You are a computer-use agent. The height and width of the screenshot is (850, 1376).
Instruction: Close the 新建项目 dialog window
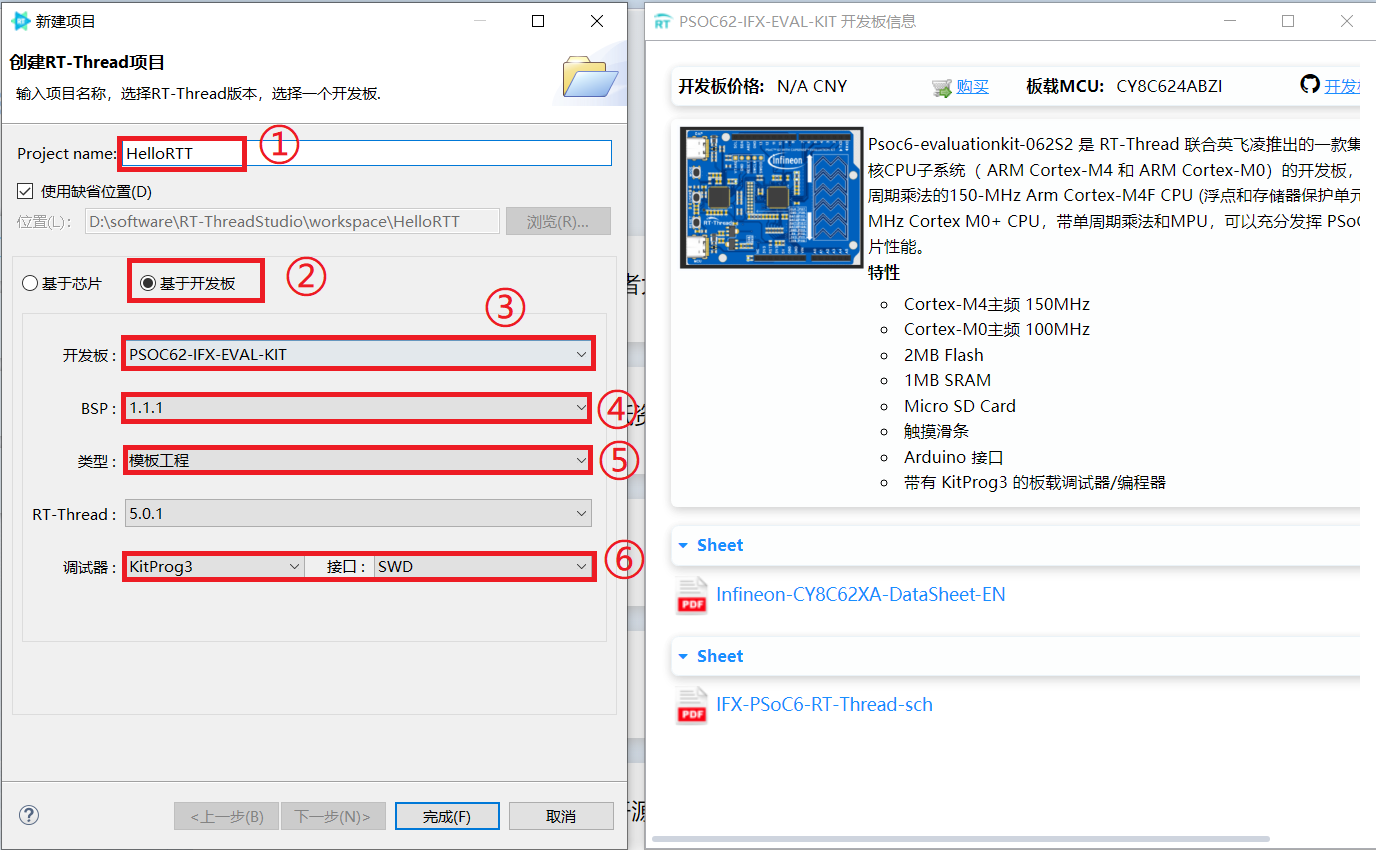click(597, 21)
